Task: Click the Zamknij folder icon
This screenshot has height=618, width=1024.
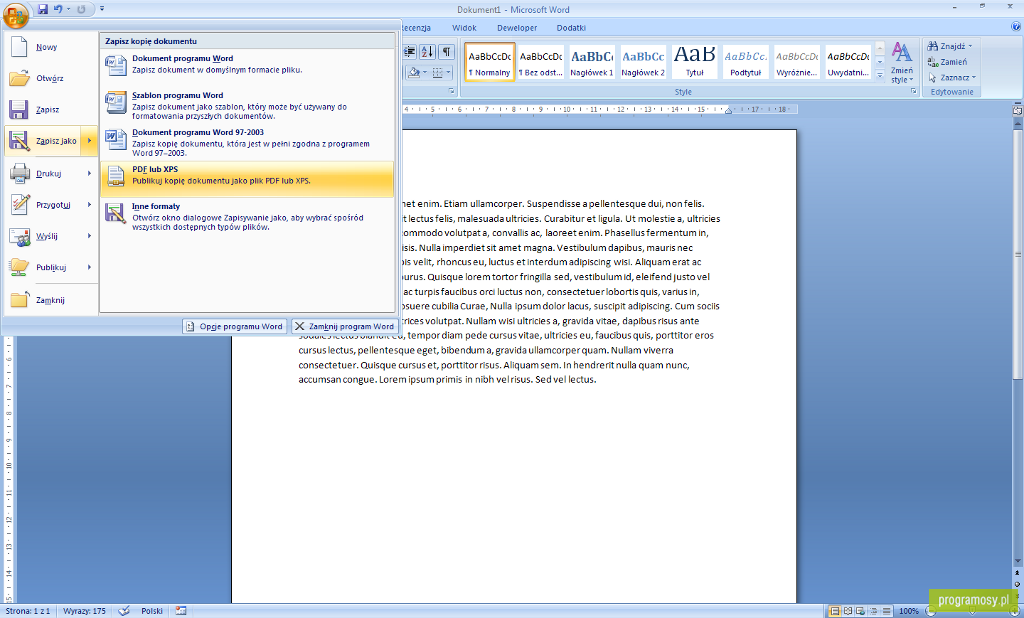Action: pyautogui.click(x=20, y=299)
